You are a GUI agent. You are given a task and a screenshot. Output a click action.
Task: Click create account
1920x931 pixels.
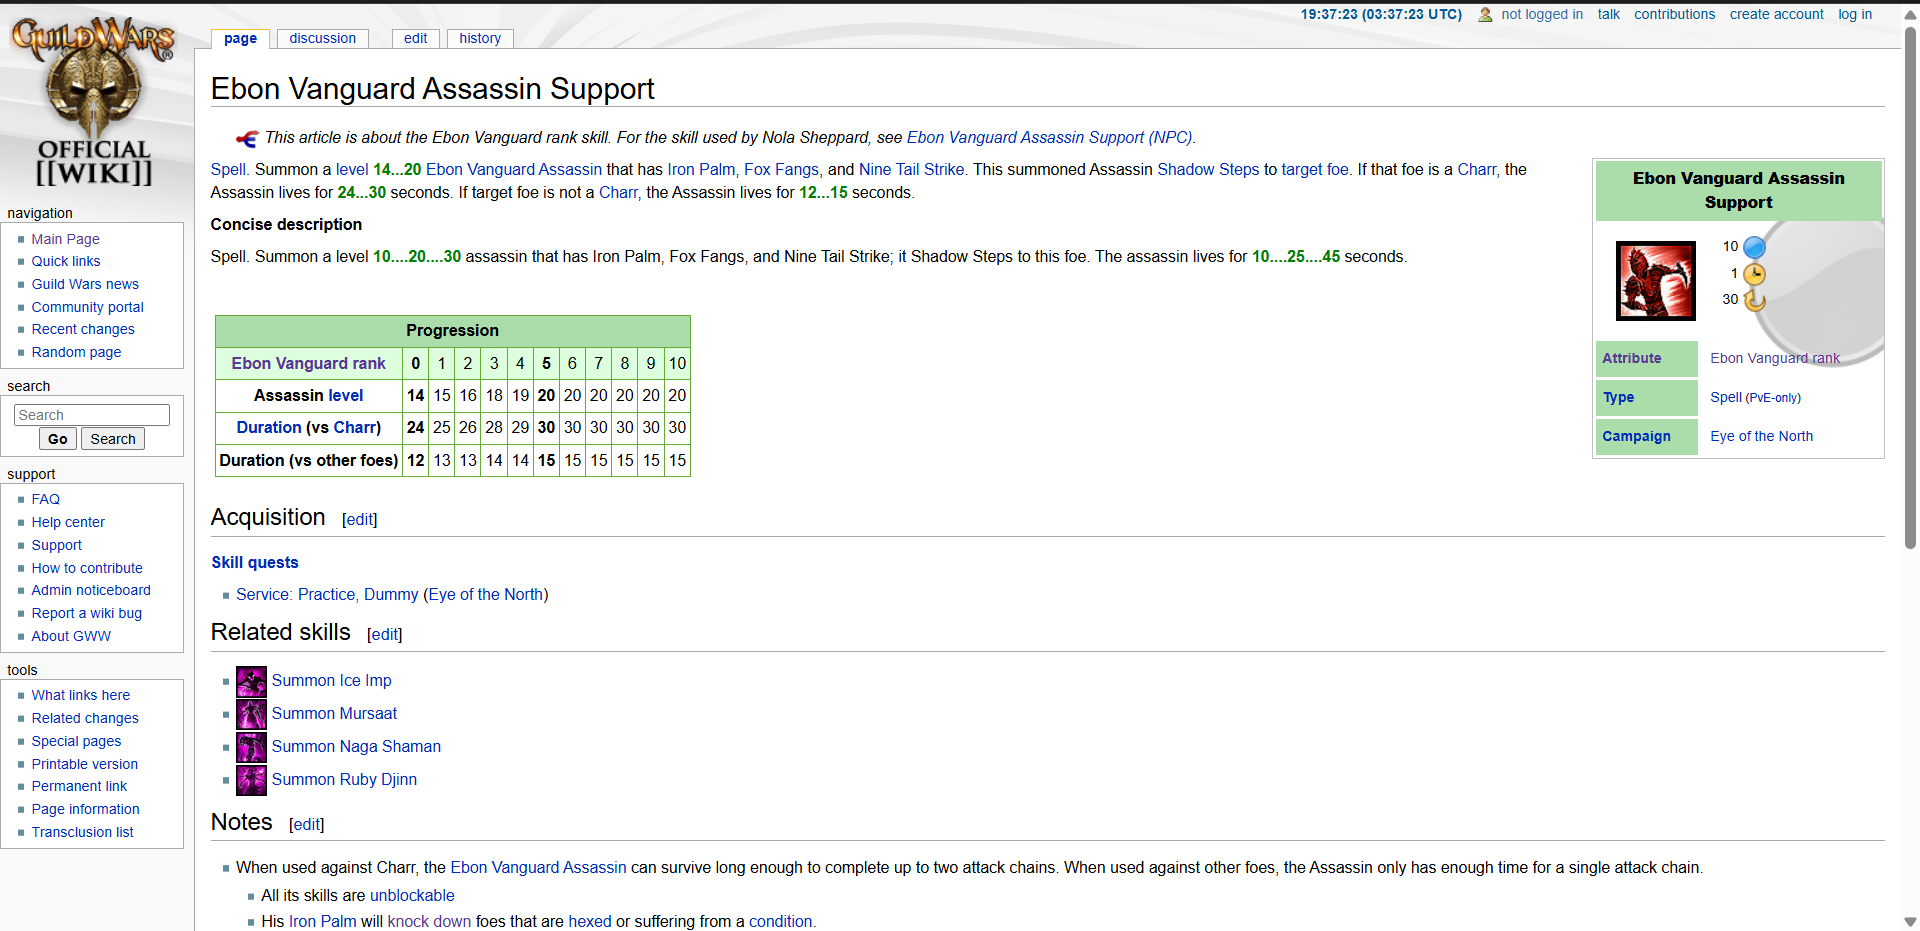click(x=1776, y=14)
